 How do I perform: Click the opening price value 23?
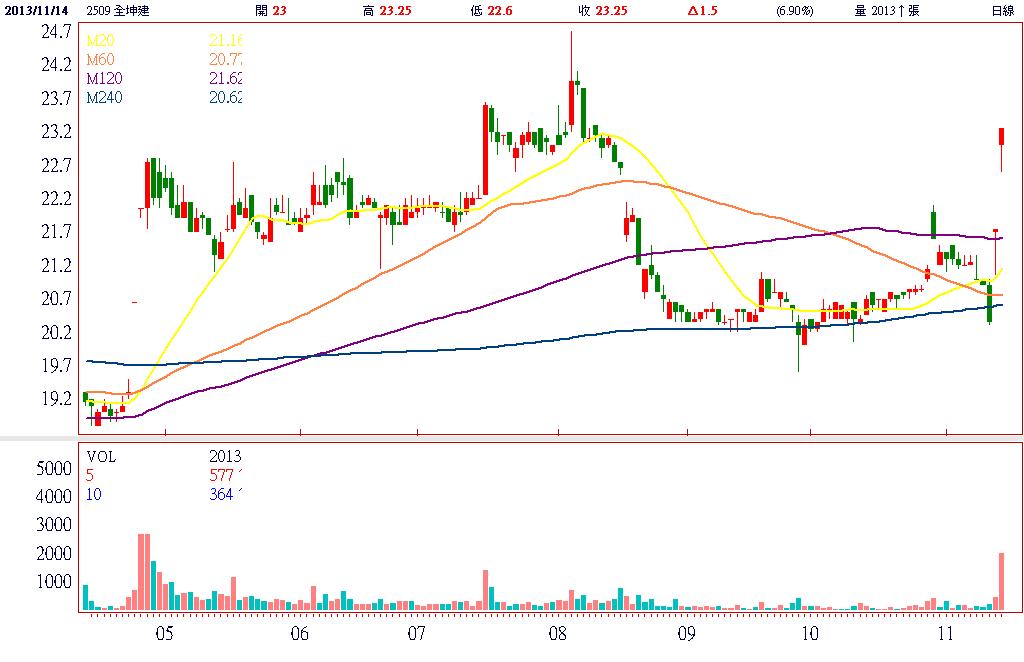tap(280, 10)
